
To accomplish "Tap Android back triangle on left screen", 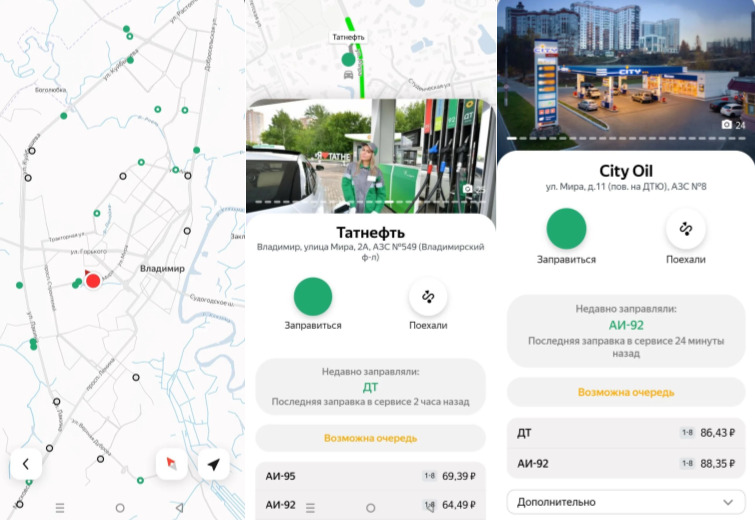I will (180, 508).
